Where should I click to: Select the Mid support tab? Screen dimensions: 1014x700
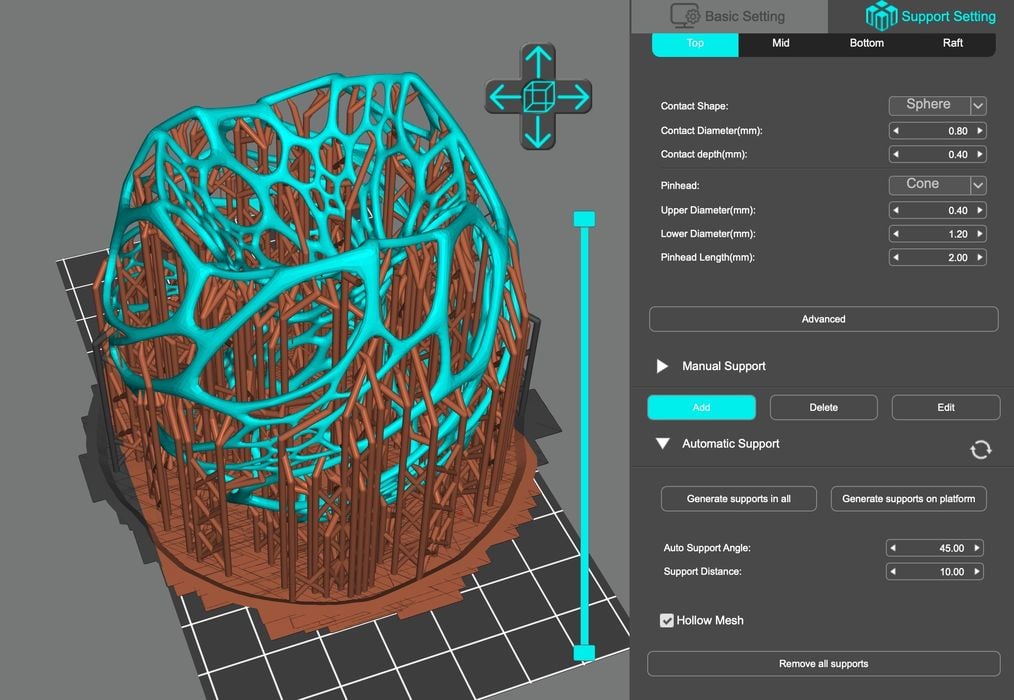(x=781, y=44)
